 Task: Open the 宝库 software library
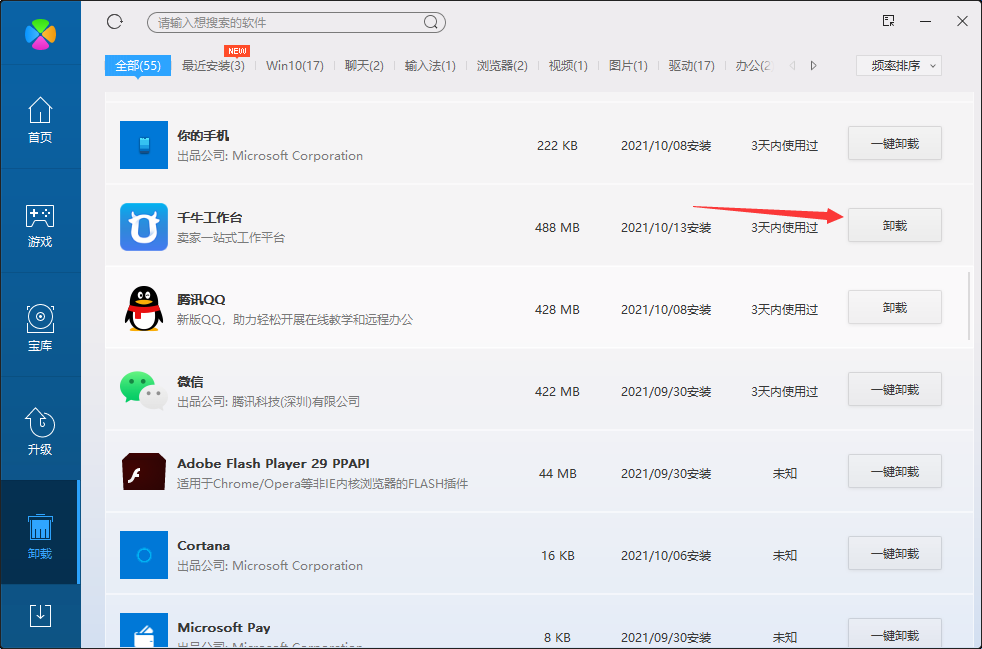(40, 328)
